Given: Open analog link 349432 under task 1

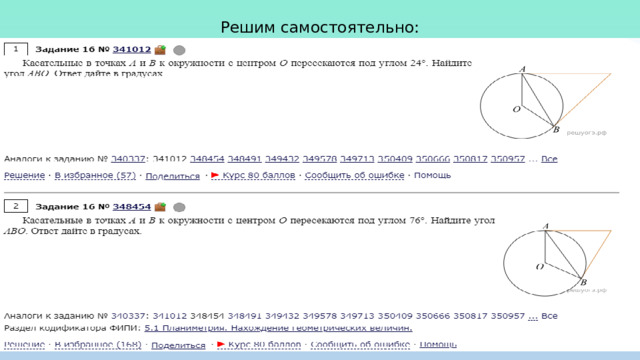Looking at the screenshot, I should [x=282, y=159].
